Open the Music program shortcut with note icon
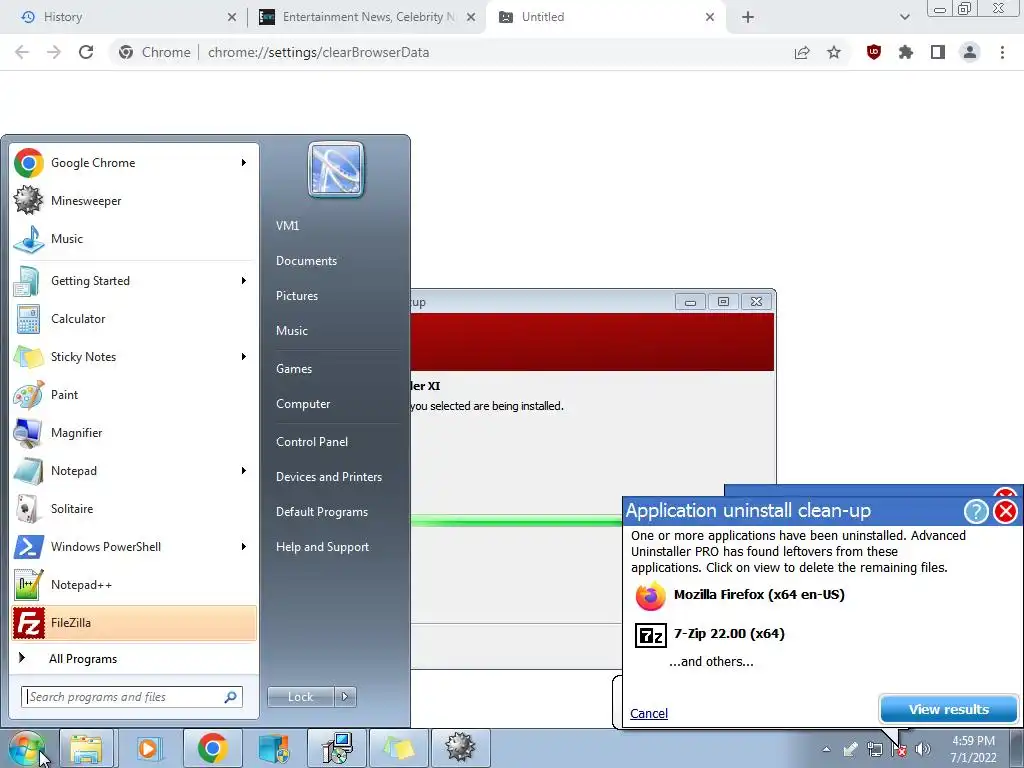This screenshot has width=1024, height=768. coord(134,238)
